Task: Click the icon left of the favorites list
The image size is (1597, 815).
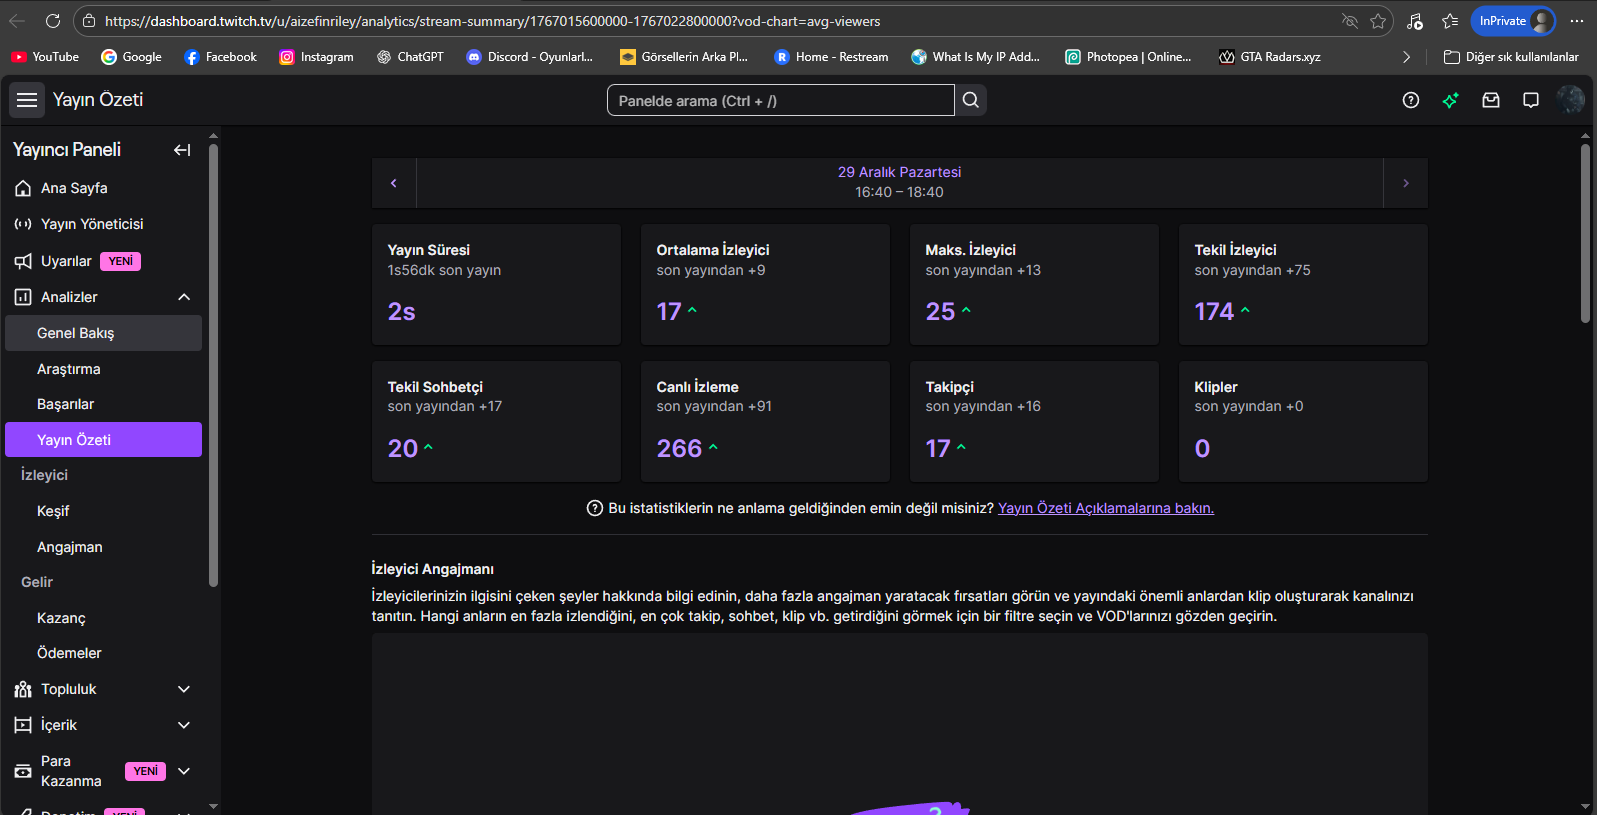Action: [1414, 21]
